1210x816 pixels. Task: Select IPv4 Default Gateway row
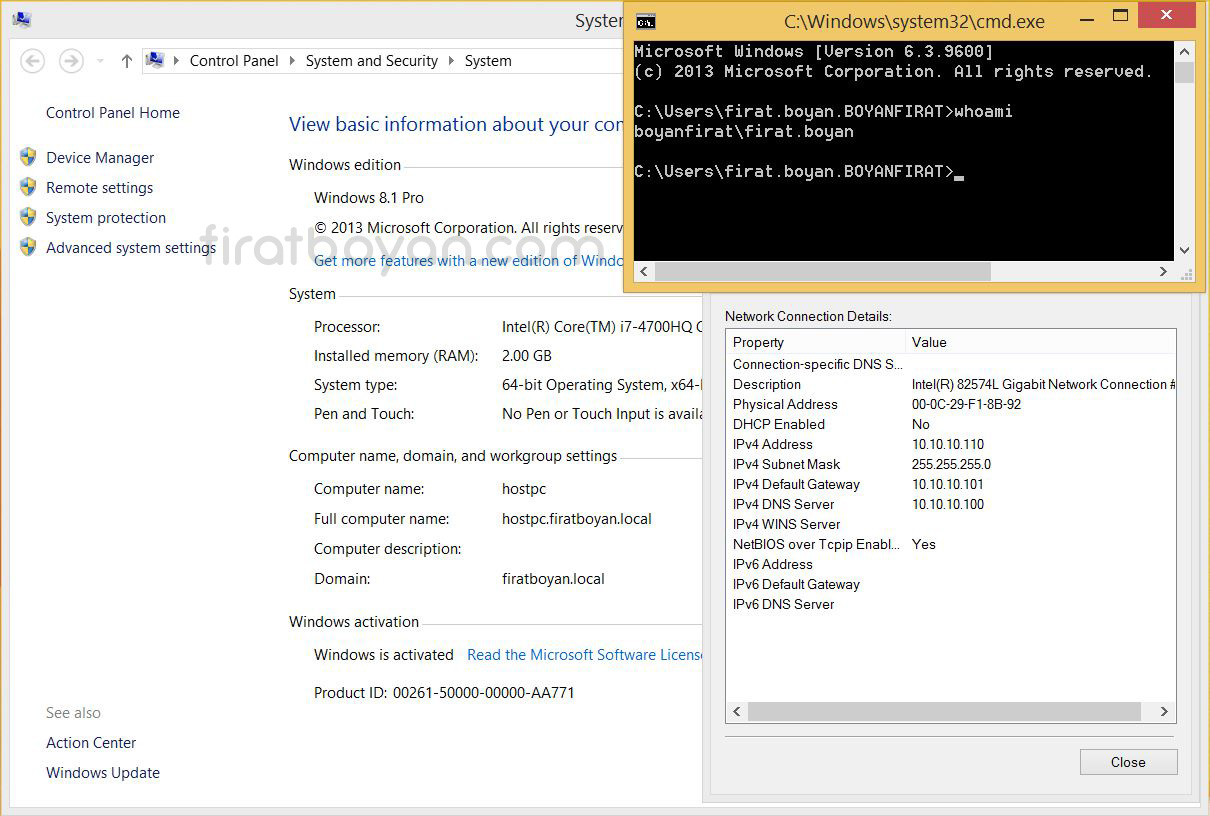click(951, 484)
